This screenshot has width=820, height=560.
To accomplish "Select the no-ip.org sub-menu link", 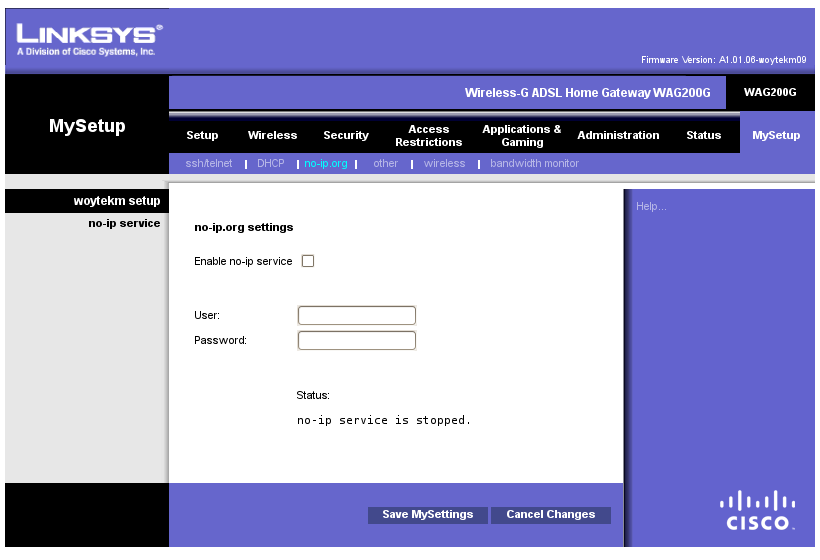I will [x=326, y=163].
